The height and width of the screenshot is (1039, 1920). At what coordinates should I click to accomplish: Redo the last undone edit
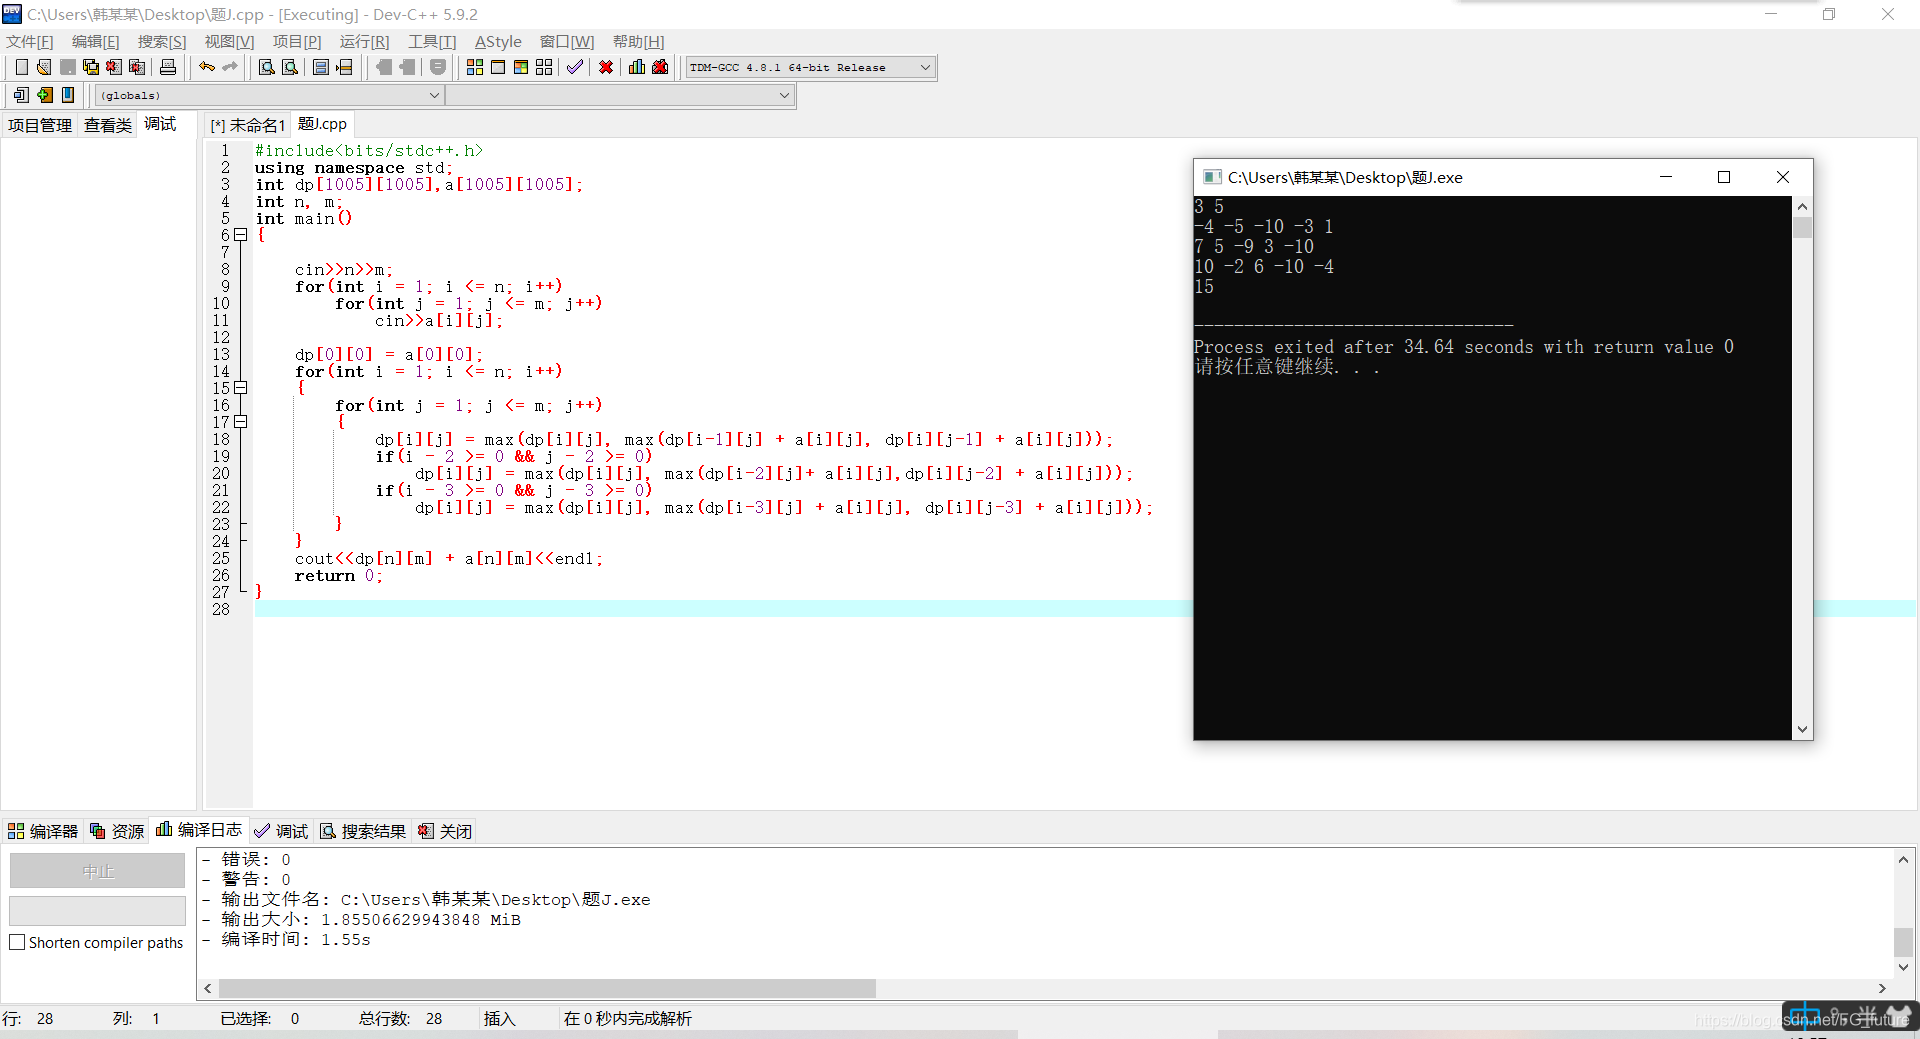click(x=230, y=67)
